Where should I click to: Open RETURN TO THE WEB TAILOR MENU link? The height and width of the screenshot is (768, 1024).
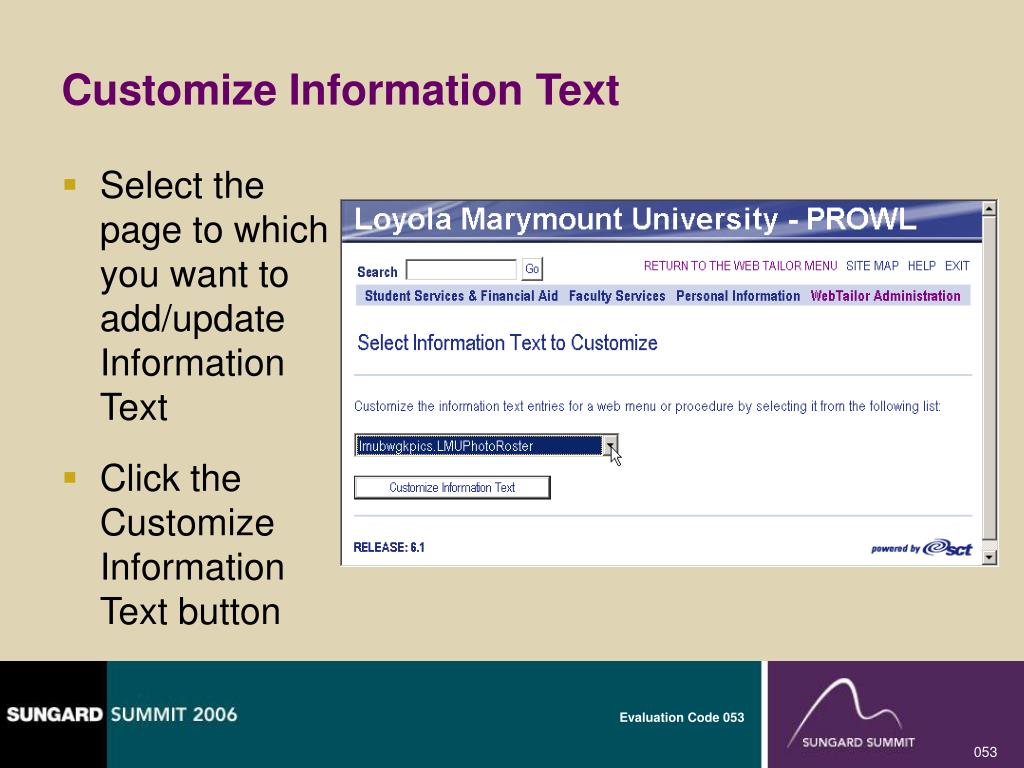tap(740, 266)
